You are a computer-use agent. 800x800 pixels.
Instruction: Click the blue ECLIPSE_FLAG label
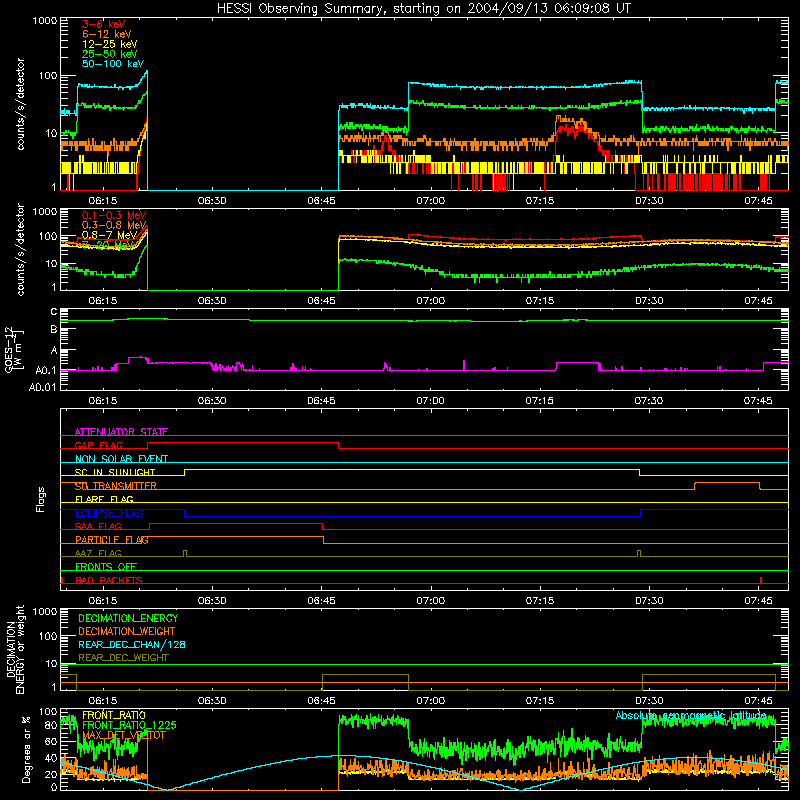[109, 513]
